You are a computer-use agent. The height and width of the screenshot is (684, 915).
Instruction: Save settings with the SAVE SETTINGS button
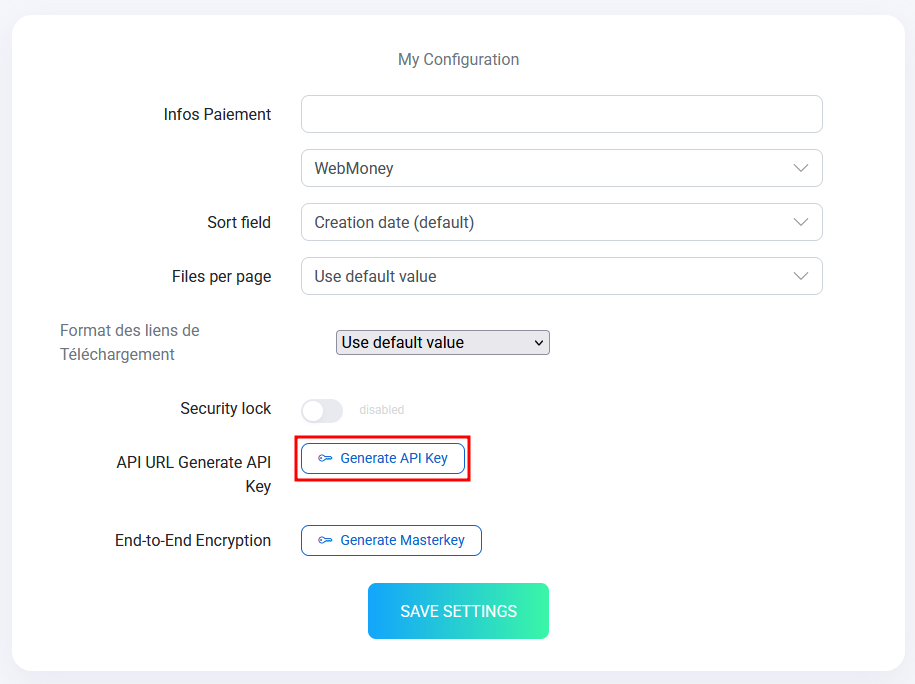[458, 611]
